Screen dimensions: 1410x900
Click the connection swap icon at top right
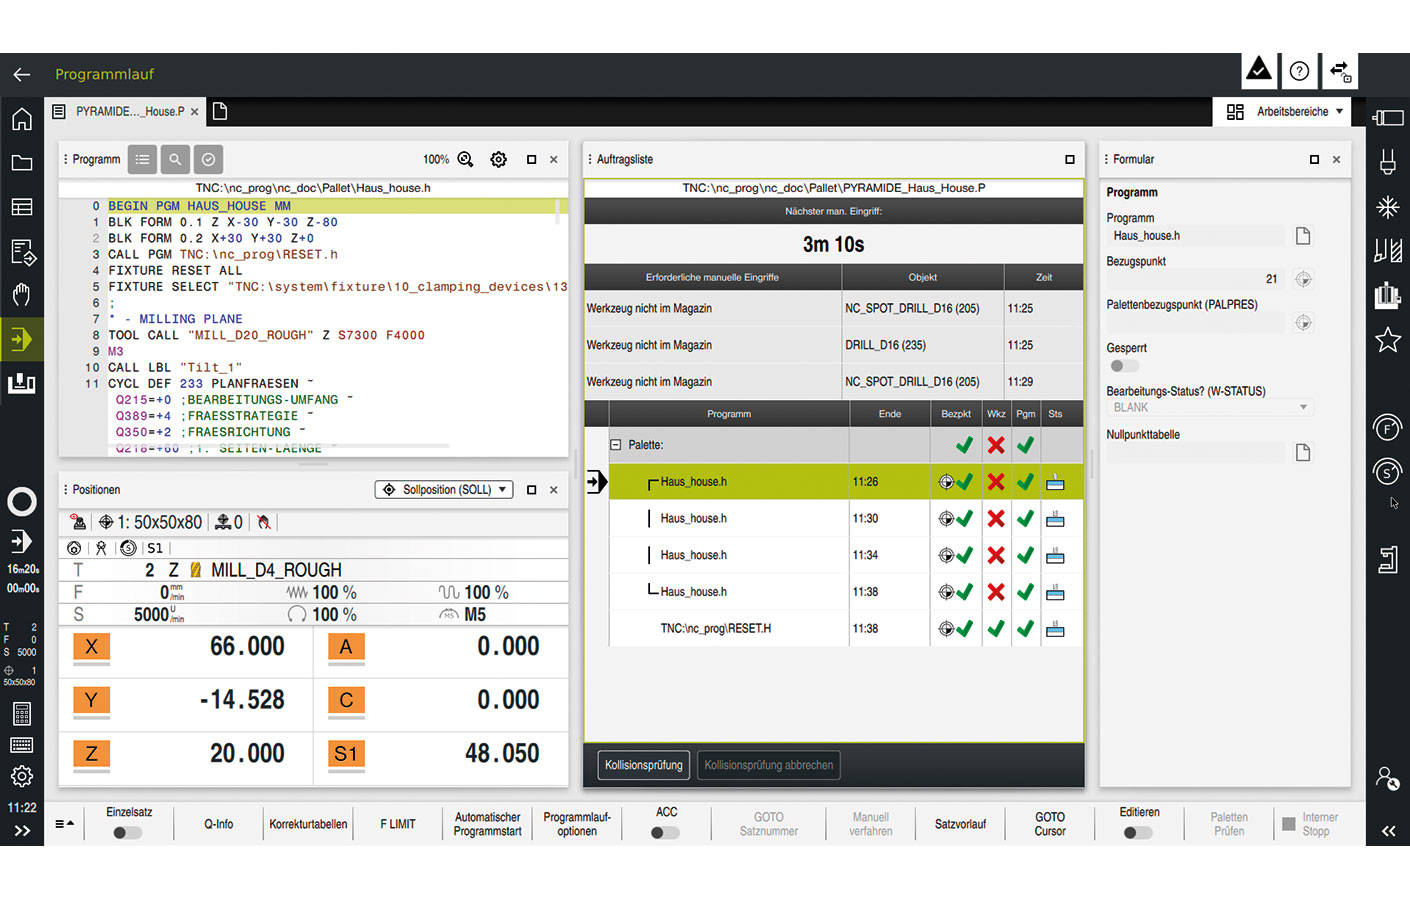(1340, 71)
